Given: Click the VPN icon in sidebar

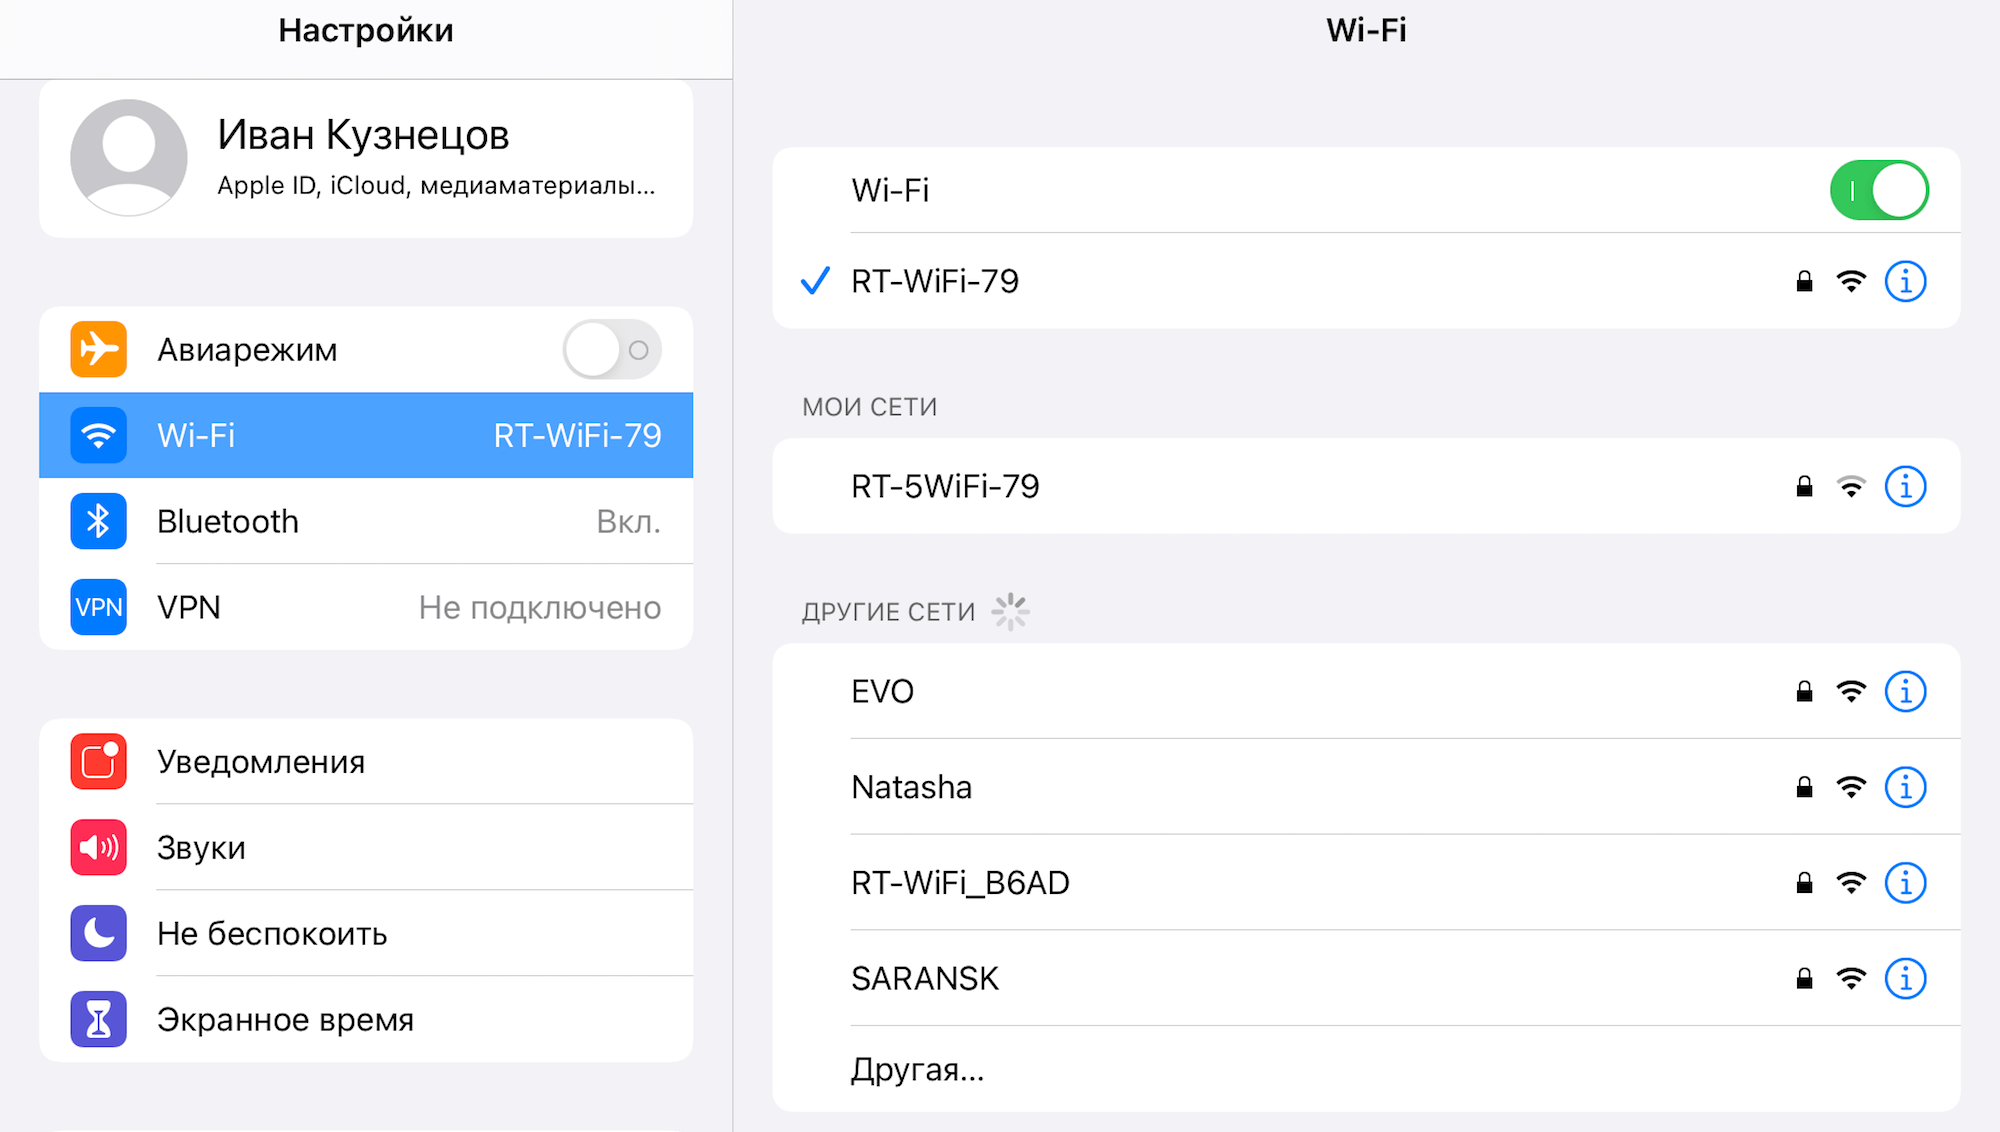Looking at the screenshot, I should 98,607.
